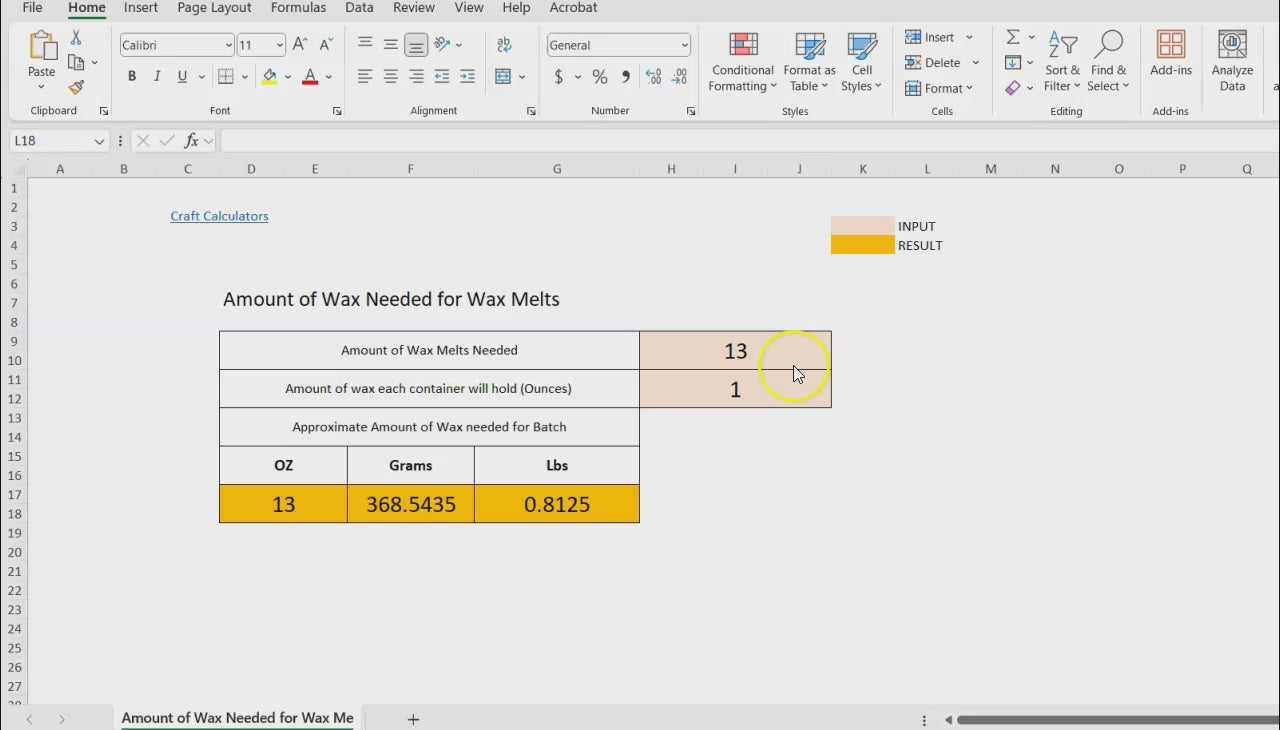This screenshot has height=730, width=1280.
Task: Apply Percent Style number format
Action: click(599, 77)
